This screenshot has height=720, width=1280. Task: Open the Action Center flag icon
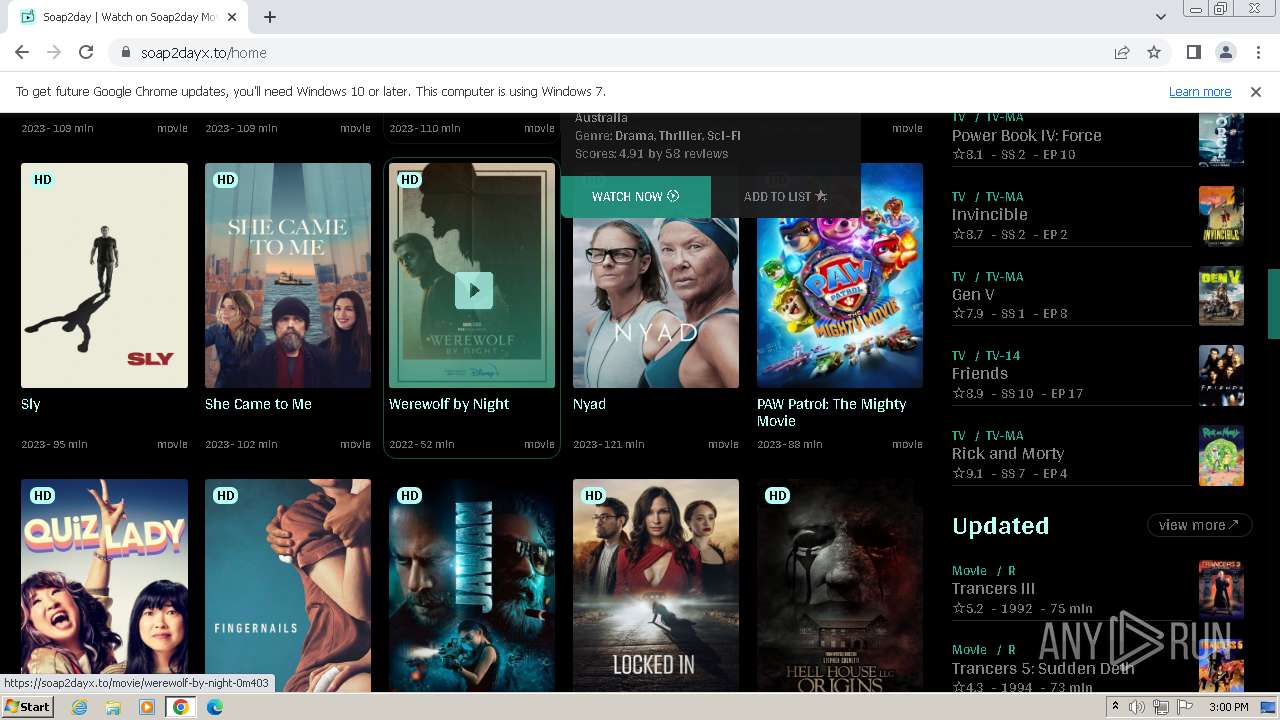[1185, 707]
